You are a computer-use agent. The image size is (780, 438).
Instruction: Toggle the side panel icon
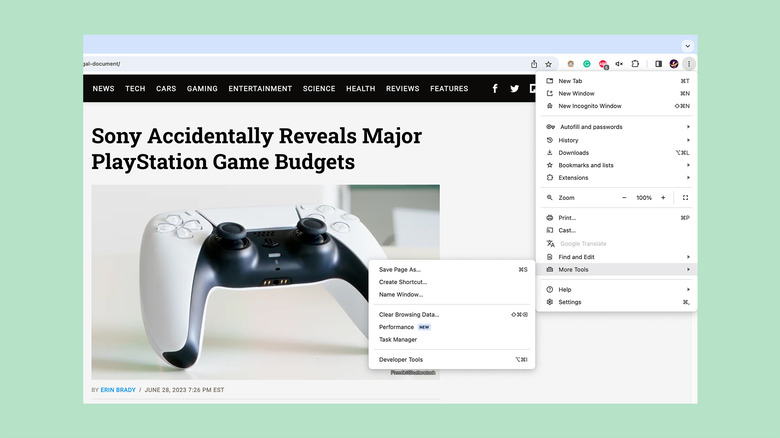(x=658, y=64)
